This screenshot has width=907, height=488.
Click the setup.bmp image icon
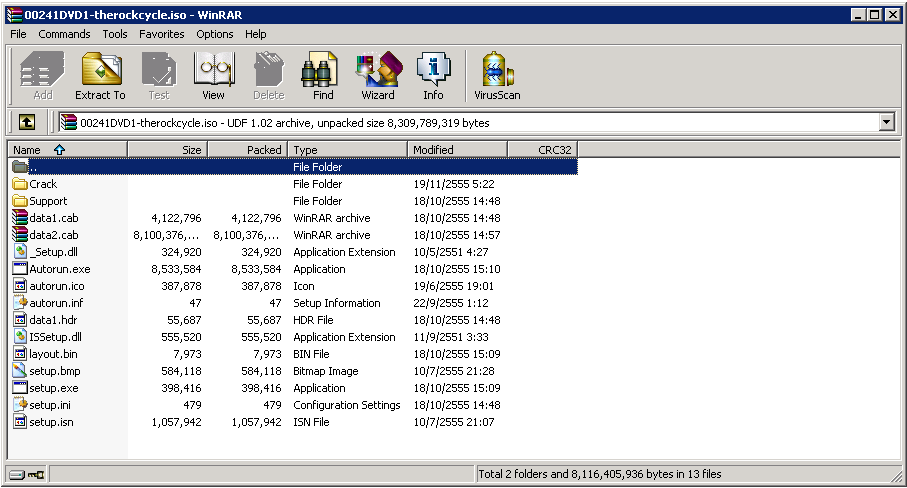point(20,370)
